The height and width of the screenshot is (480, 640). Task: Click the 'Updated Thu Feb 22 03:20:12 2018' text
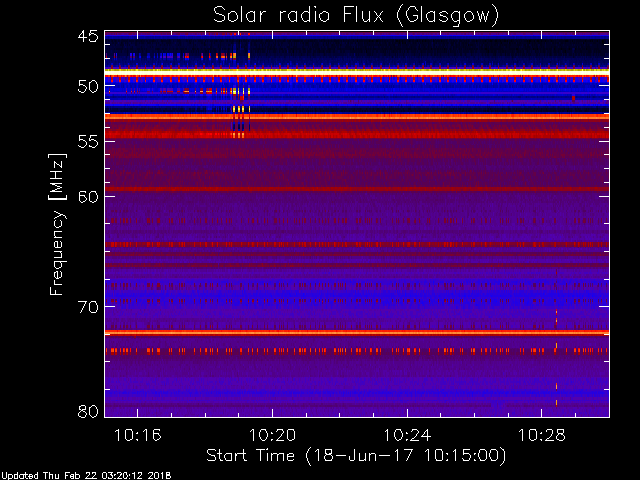pyautogui.click(x=86, y=476)
